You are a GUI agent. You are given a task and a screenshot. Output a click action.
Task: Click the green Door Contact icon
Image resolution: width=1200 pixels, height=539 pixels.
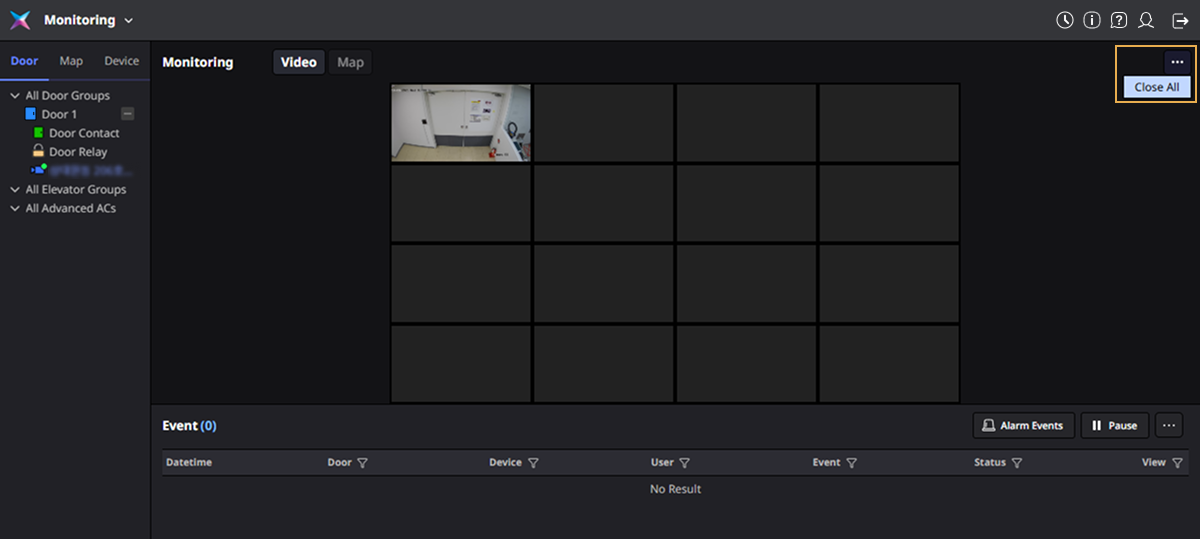pos(38,133)
